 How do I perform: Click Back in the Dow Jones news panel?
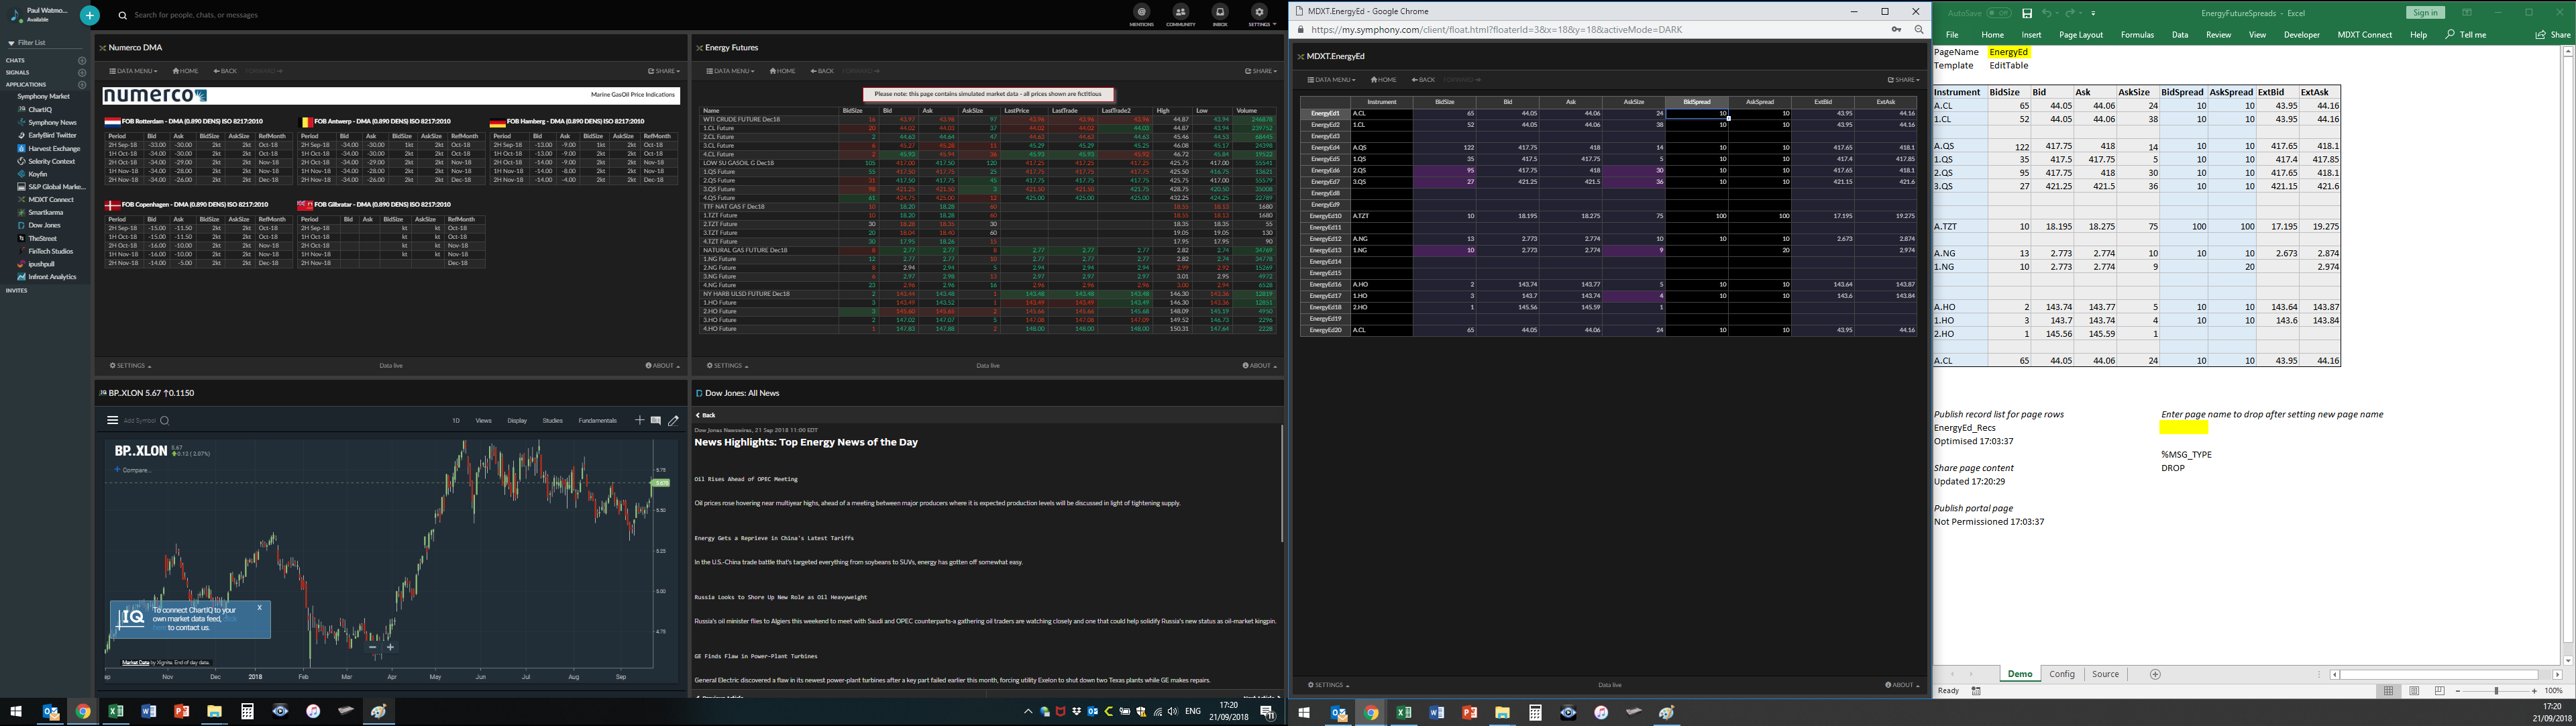pos(707,415)
